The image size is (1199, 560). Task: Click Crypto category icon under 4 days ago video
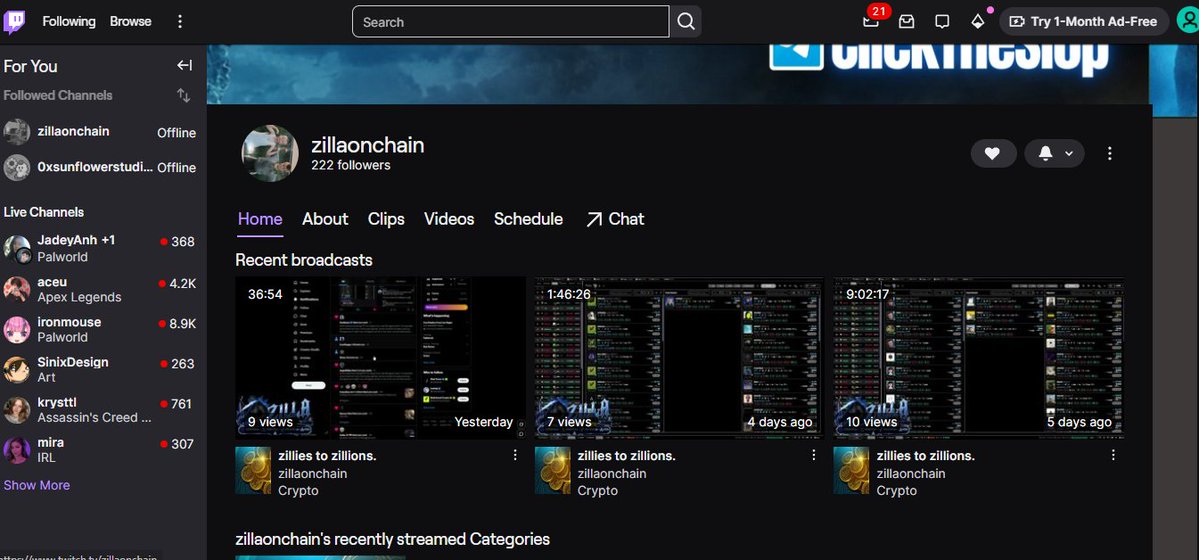click(x=553, y=470)
